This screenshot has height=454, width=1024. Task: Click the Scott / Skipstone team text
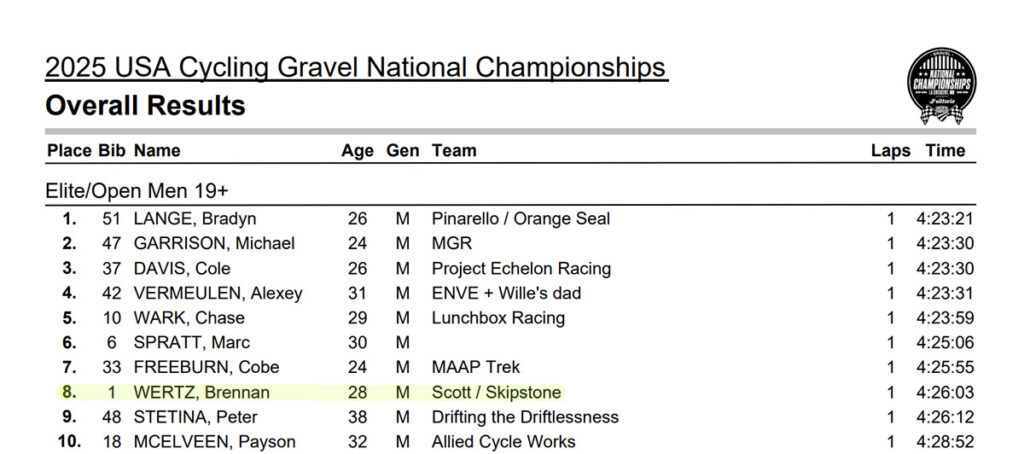coord(496,393)
